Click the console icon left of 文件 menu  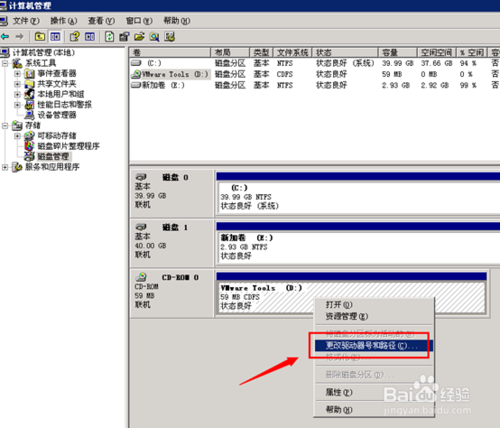point(4,21)
